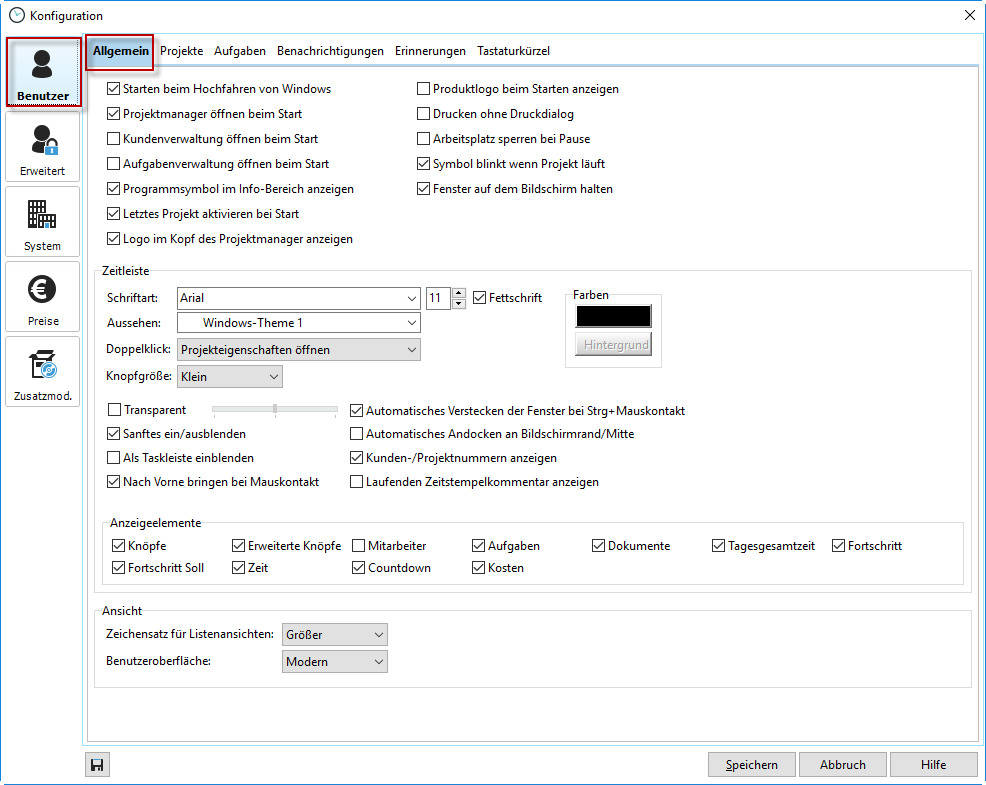The image size is (986, 785).
Task: Expand the Schriftart Arial dropdown
Action: [412, 298]
